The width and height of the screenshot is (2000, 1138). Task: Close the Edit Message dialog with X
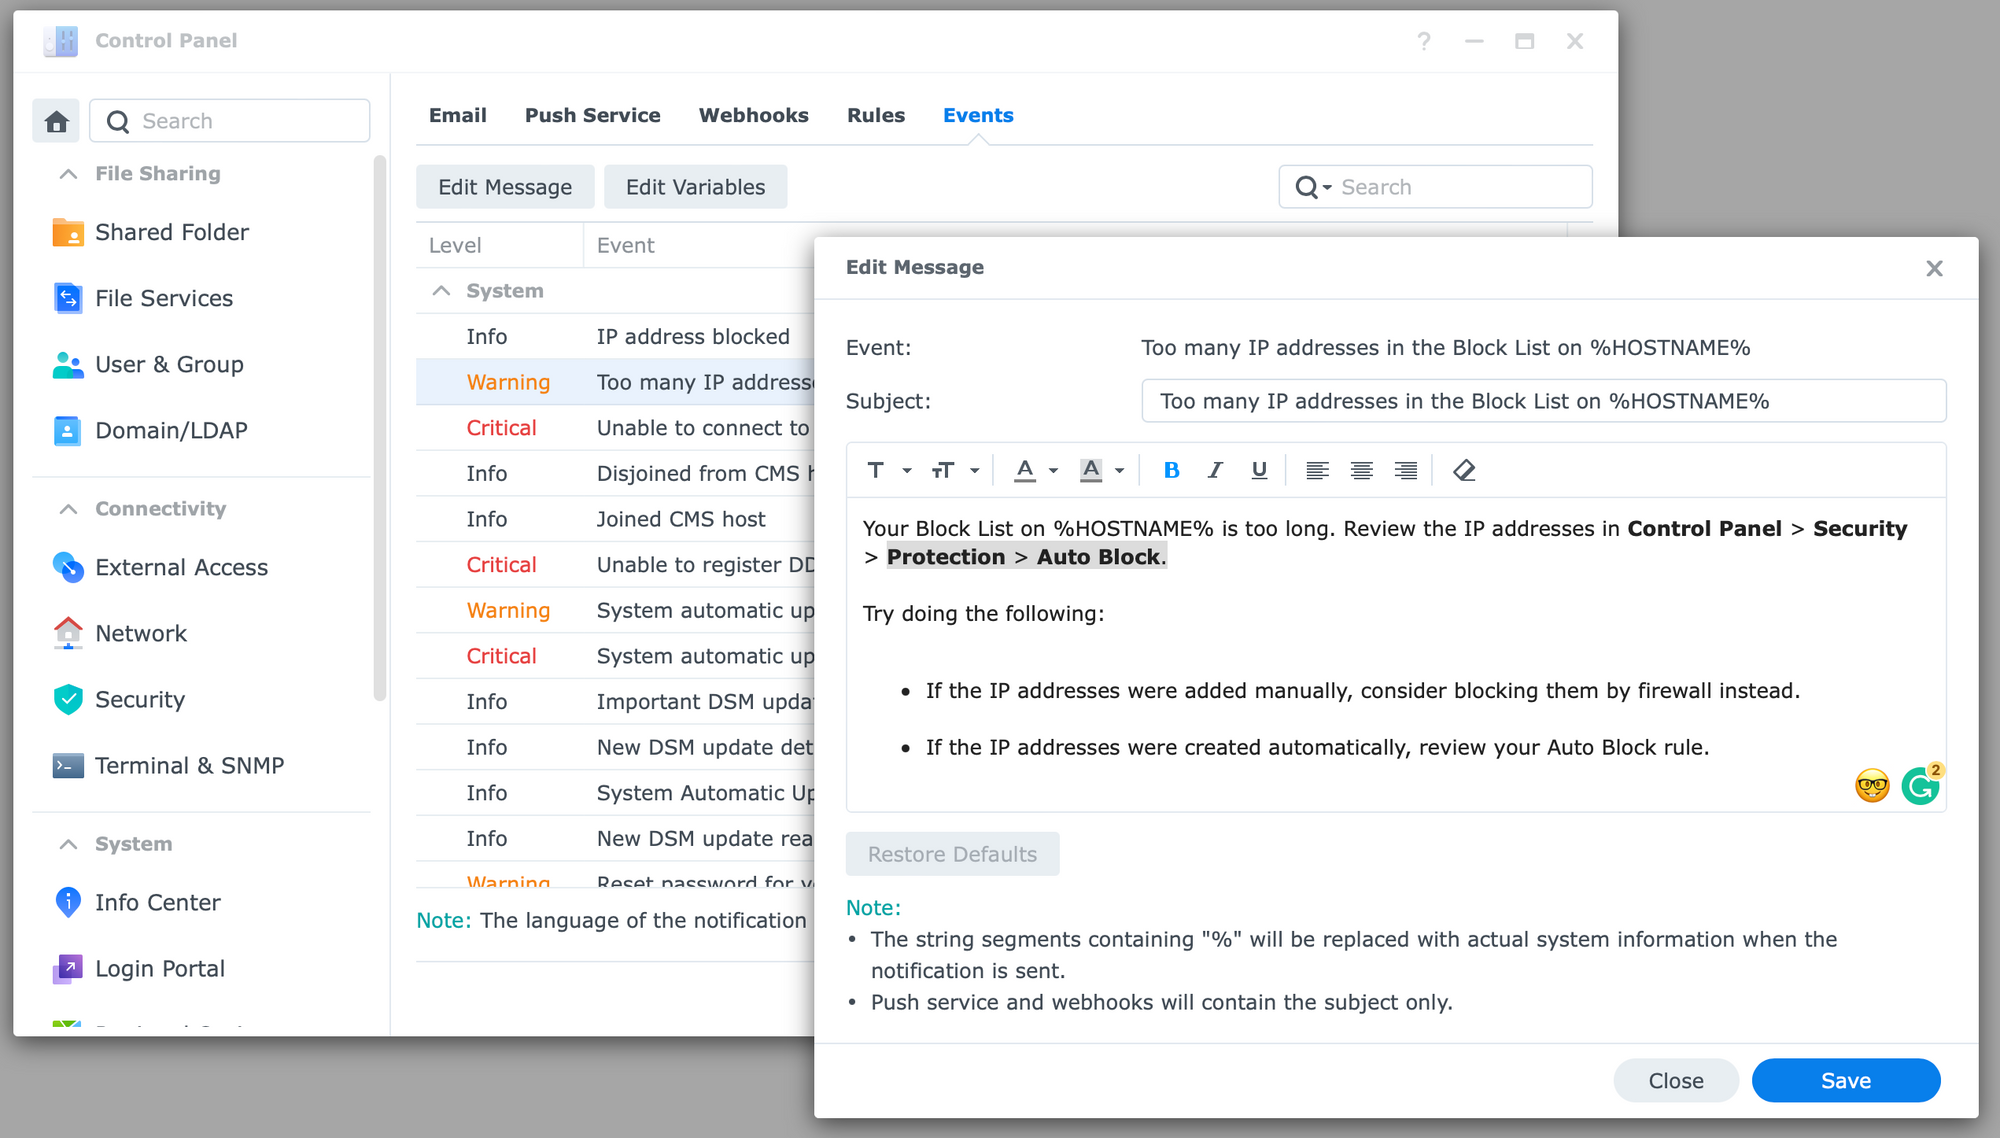coord(1934,268)
